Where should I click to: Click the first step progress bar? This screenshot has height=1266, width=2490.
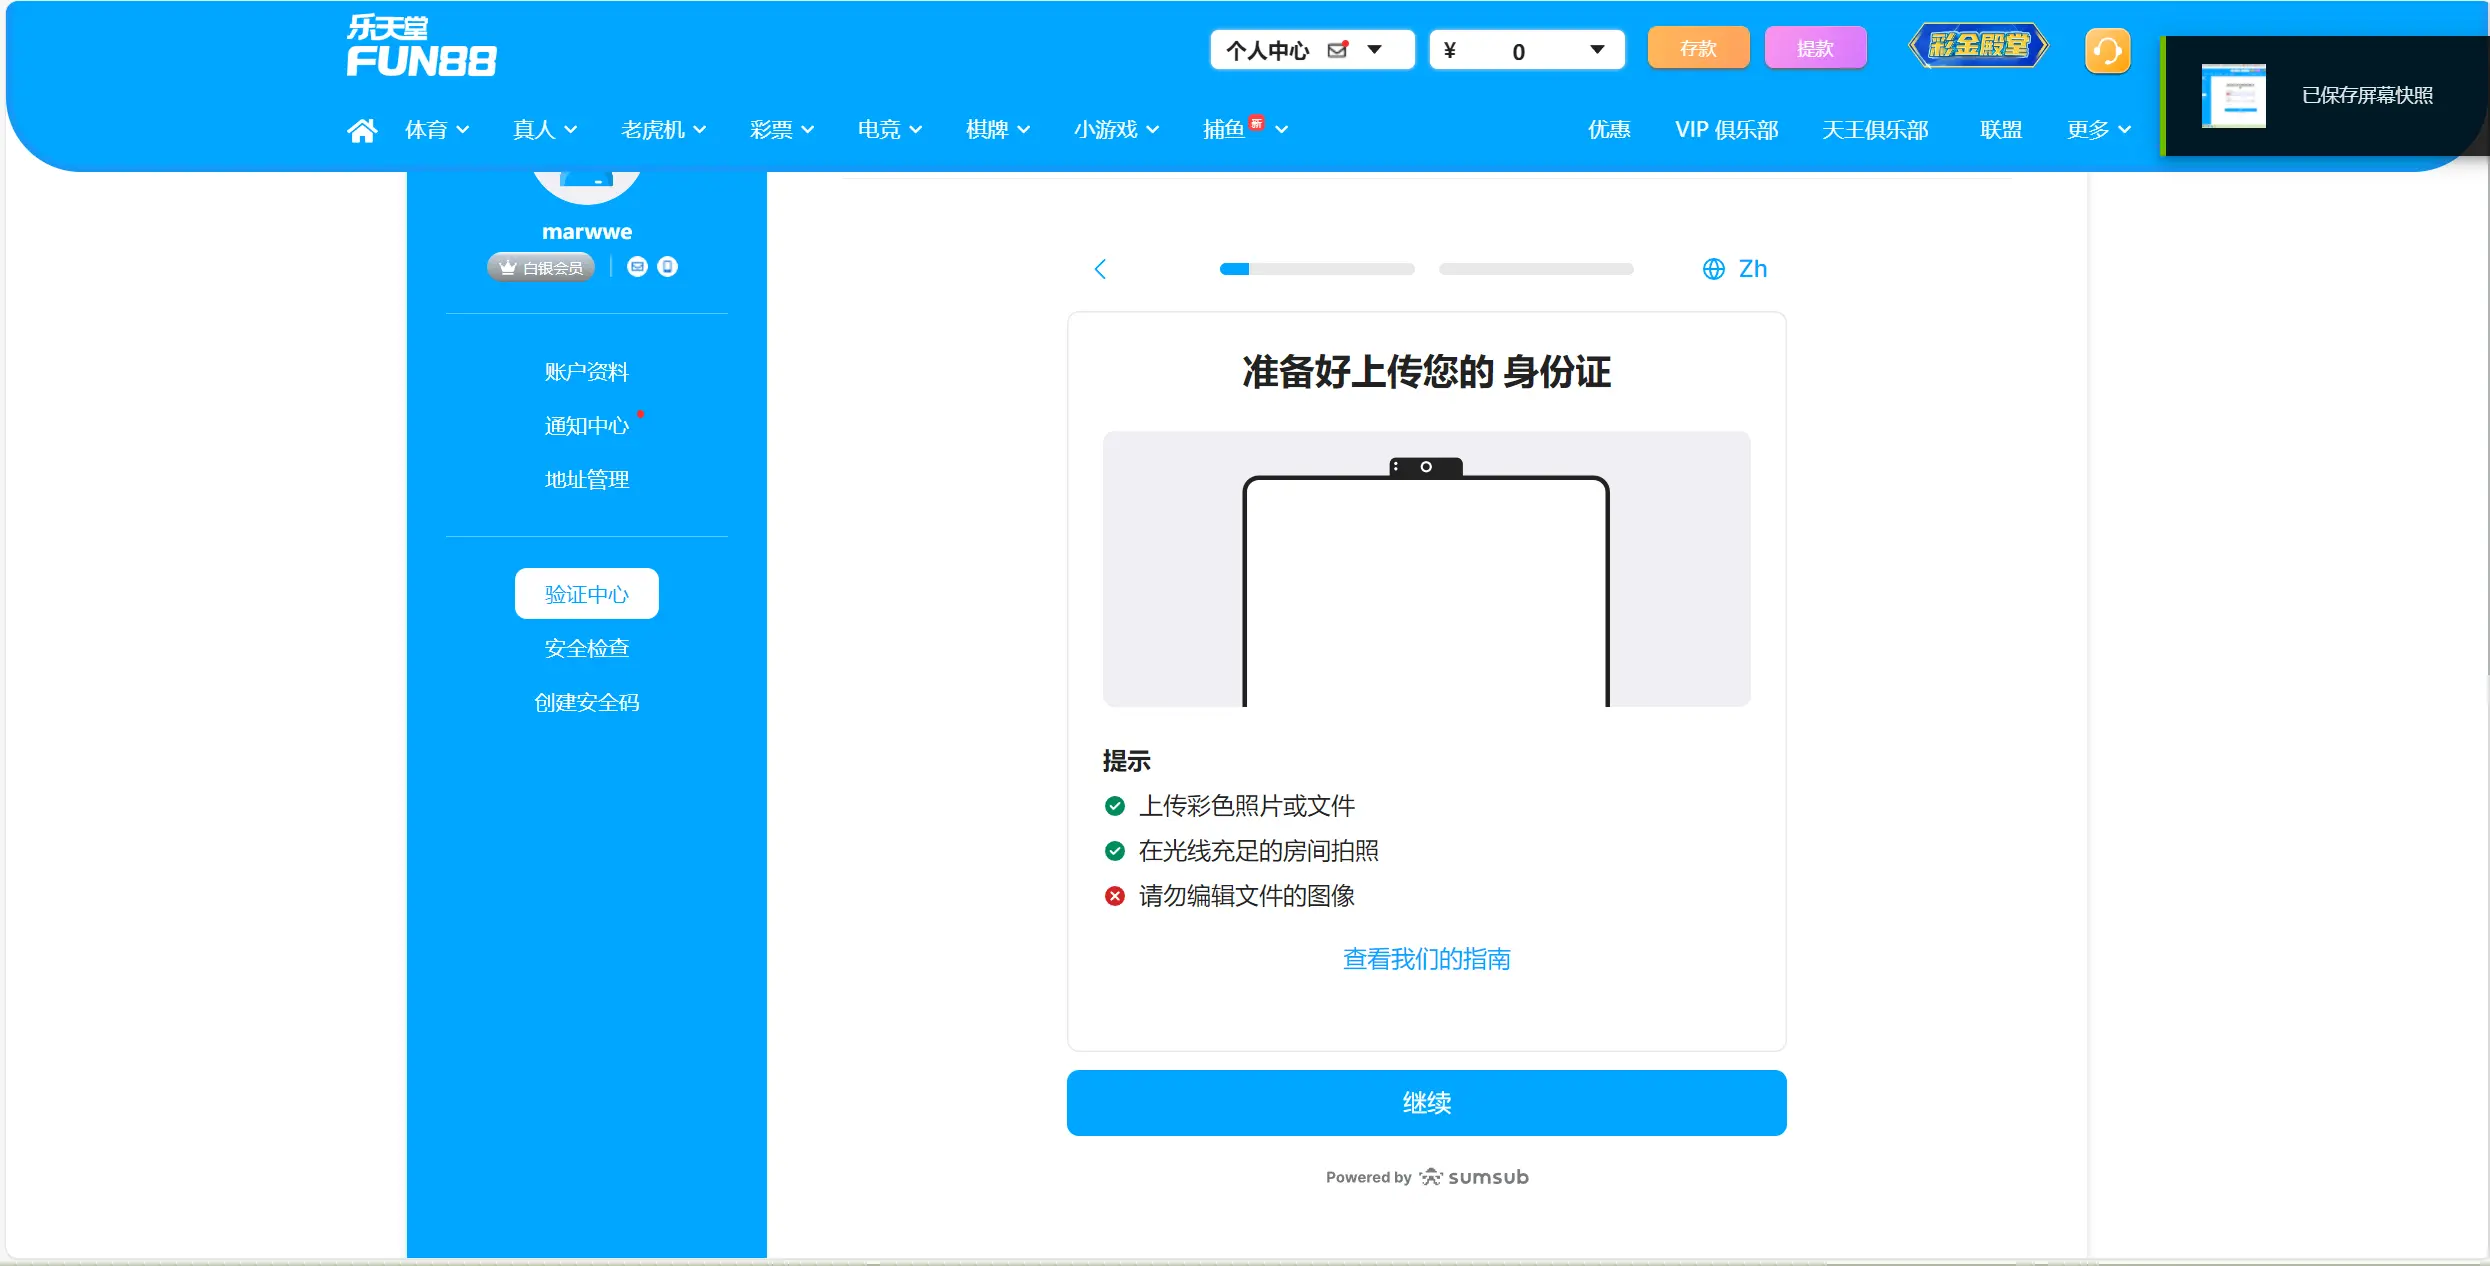point(1317,269)
